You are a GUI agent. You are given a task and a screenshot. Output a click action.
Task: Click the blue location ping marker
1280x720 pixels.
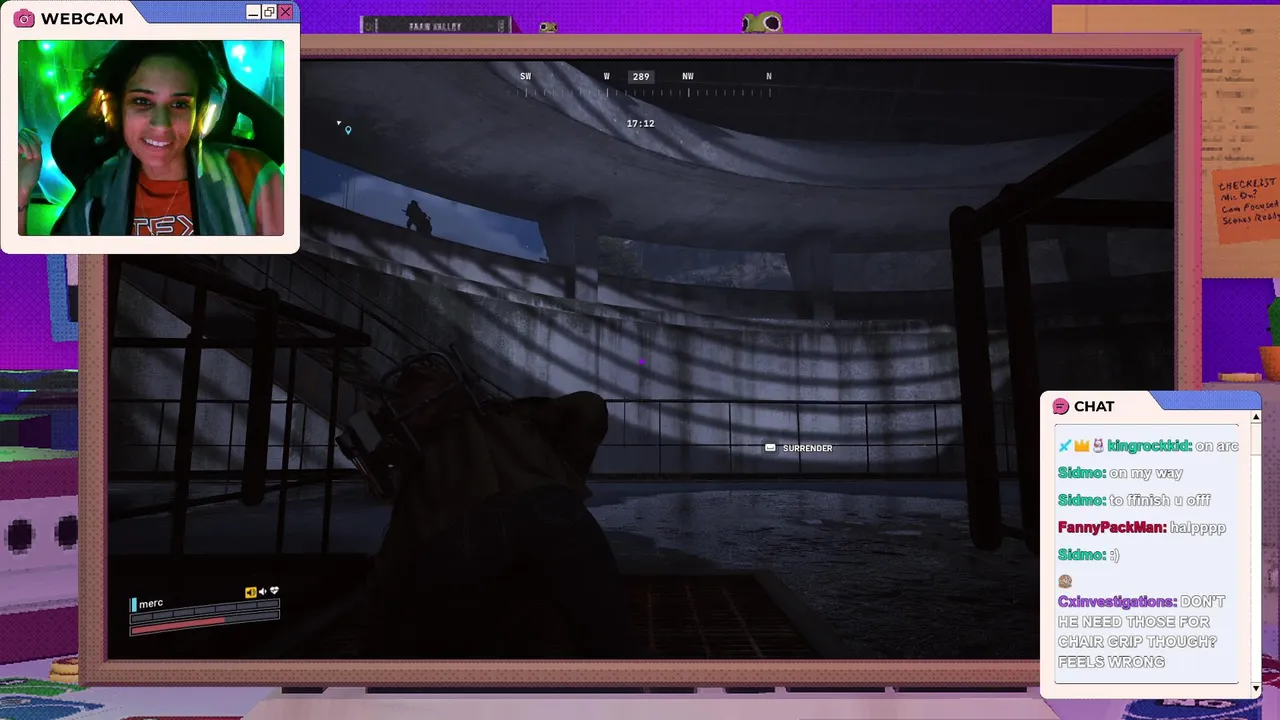pyautogui.click(x=348, y=130)
